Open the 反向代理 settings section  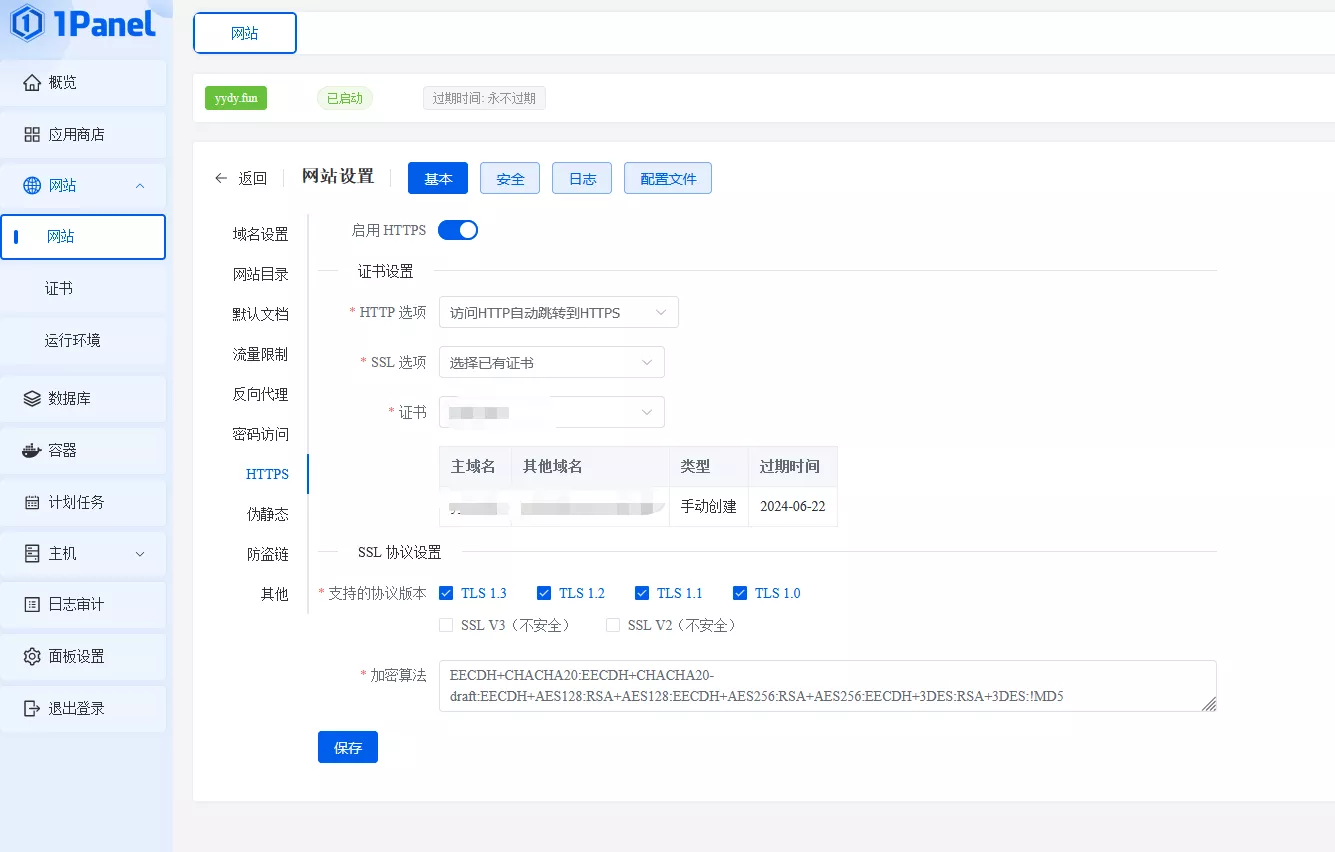(x=260, y=394)
